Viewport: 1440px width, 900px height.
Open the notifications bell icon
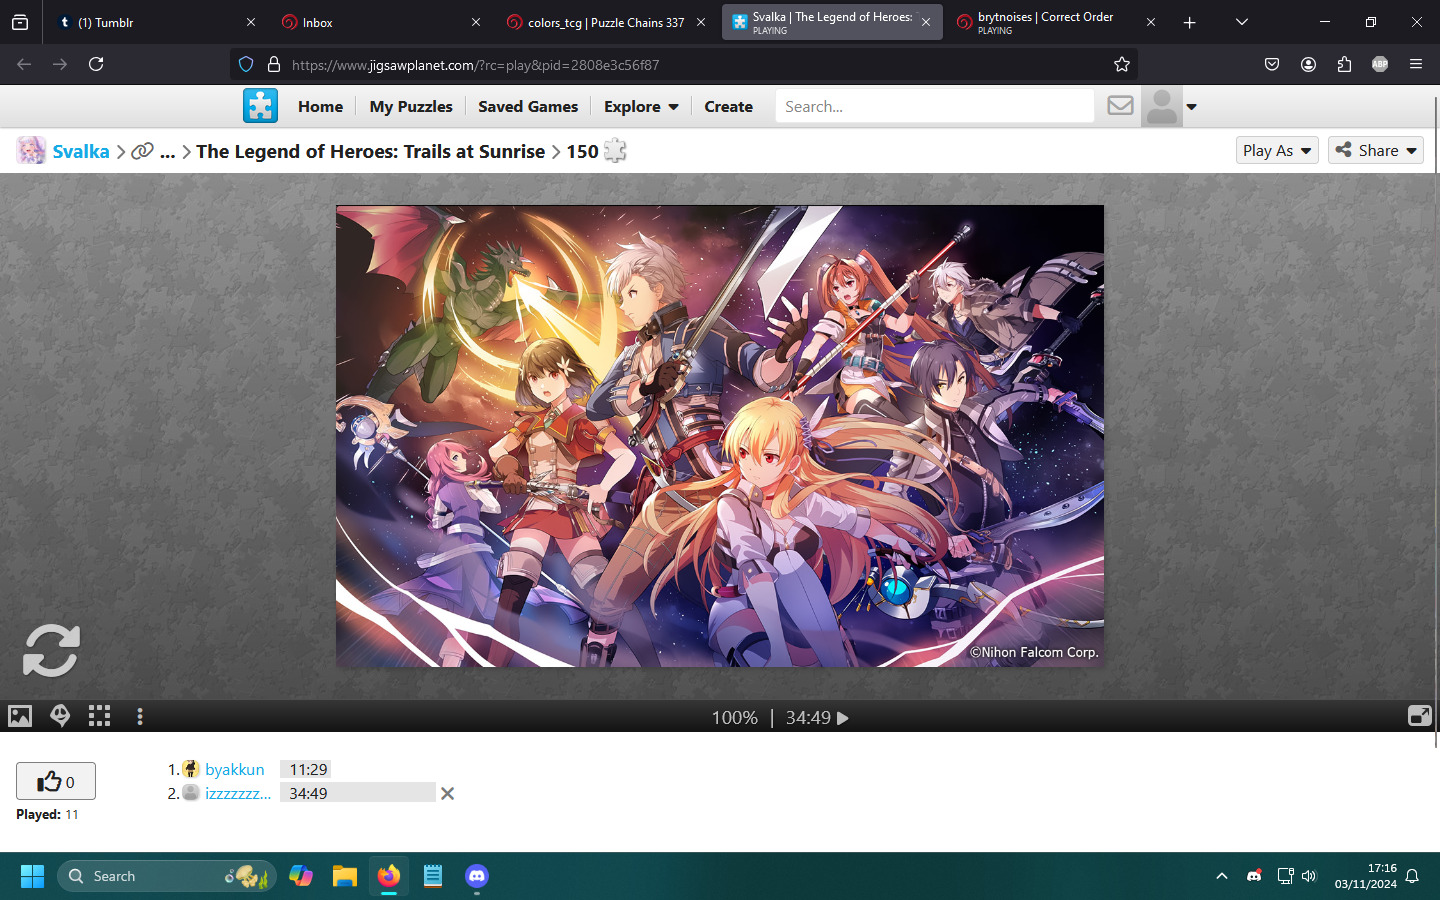(1412, 876)
